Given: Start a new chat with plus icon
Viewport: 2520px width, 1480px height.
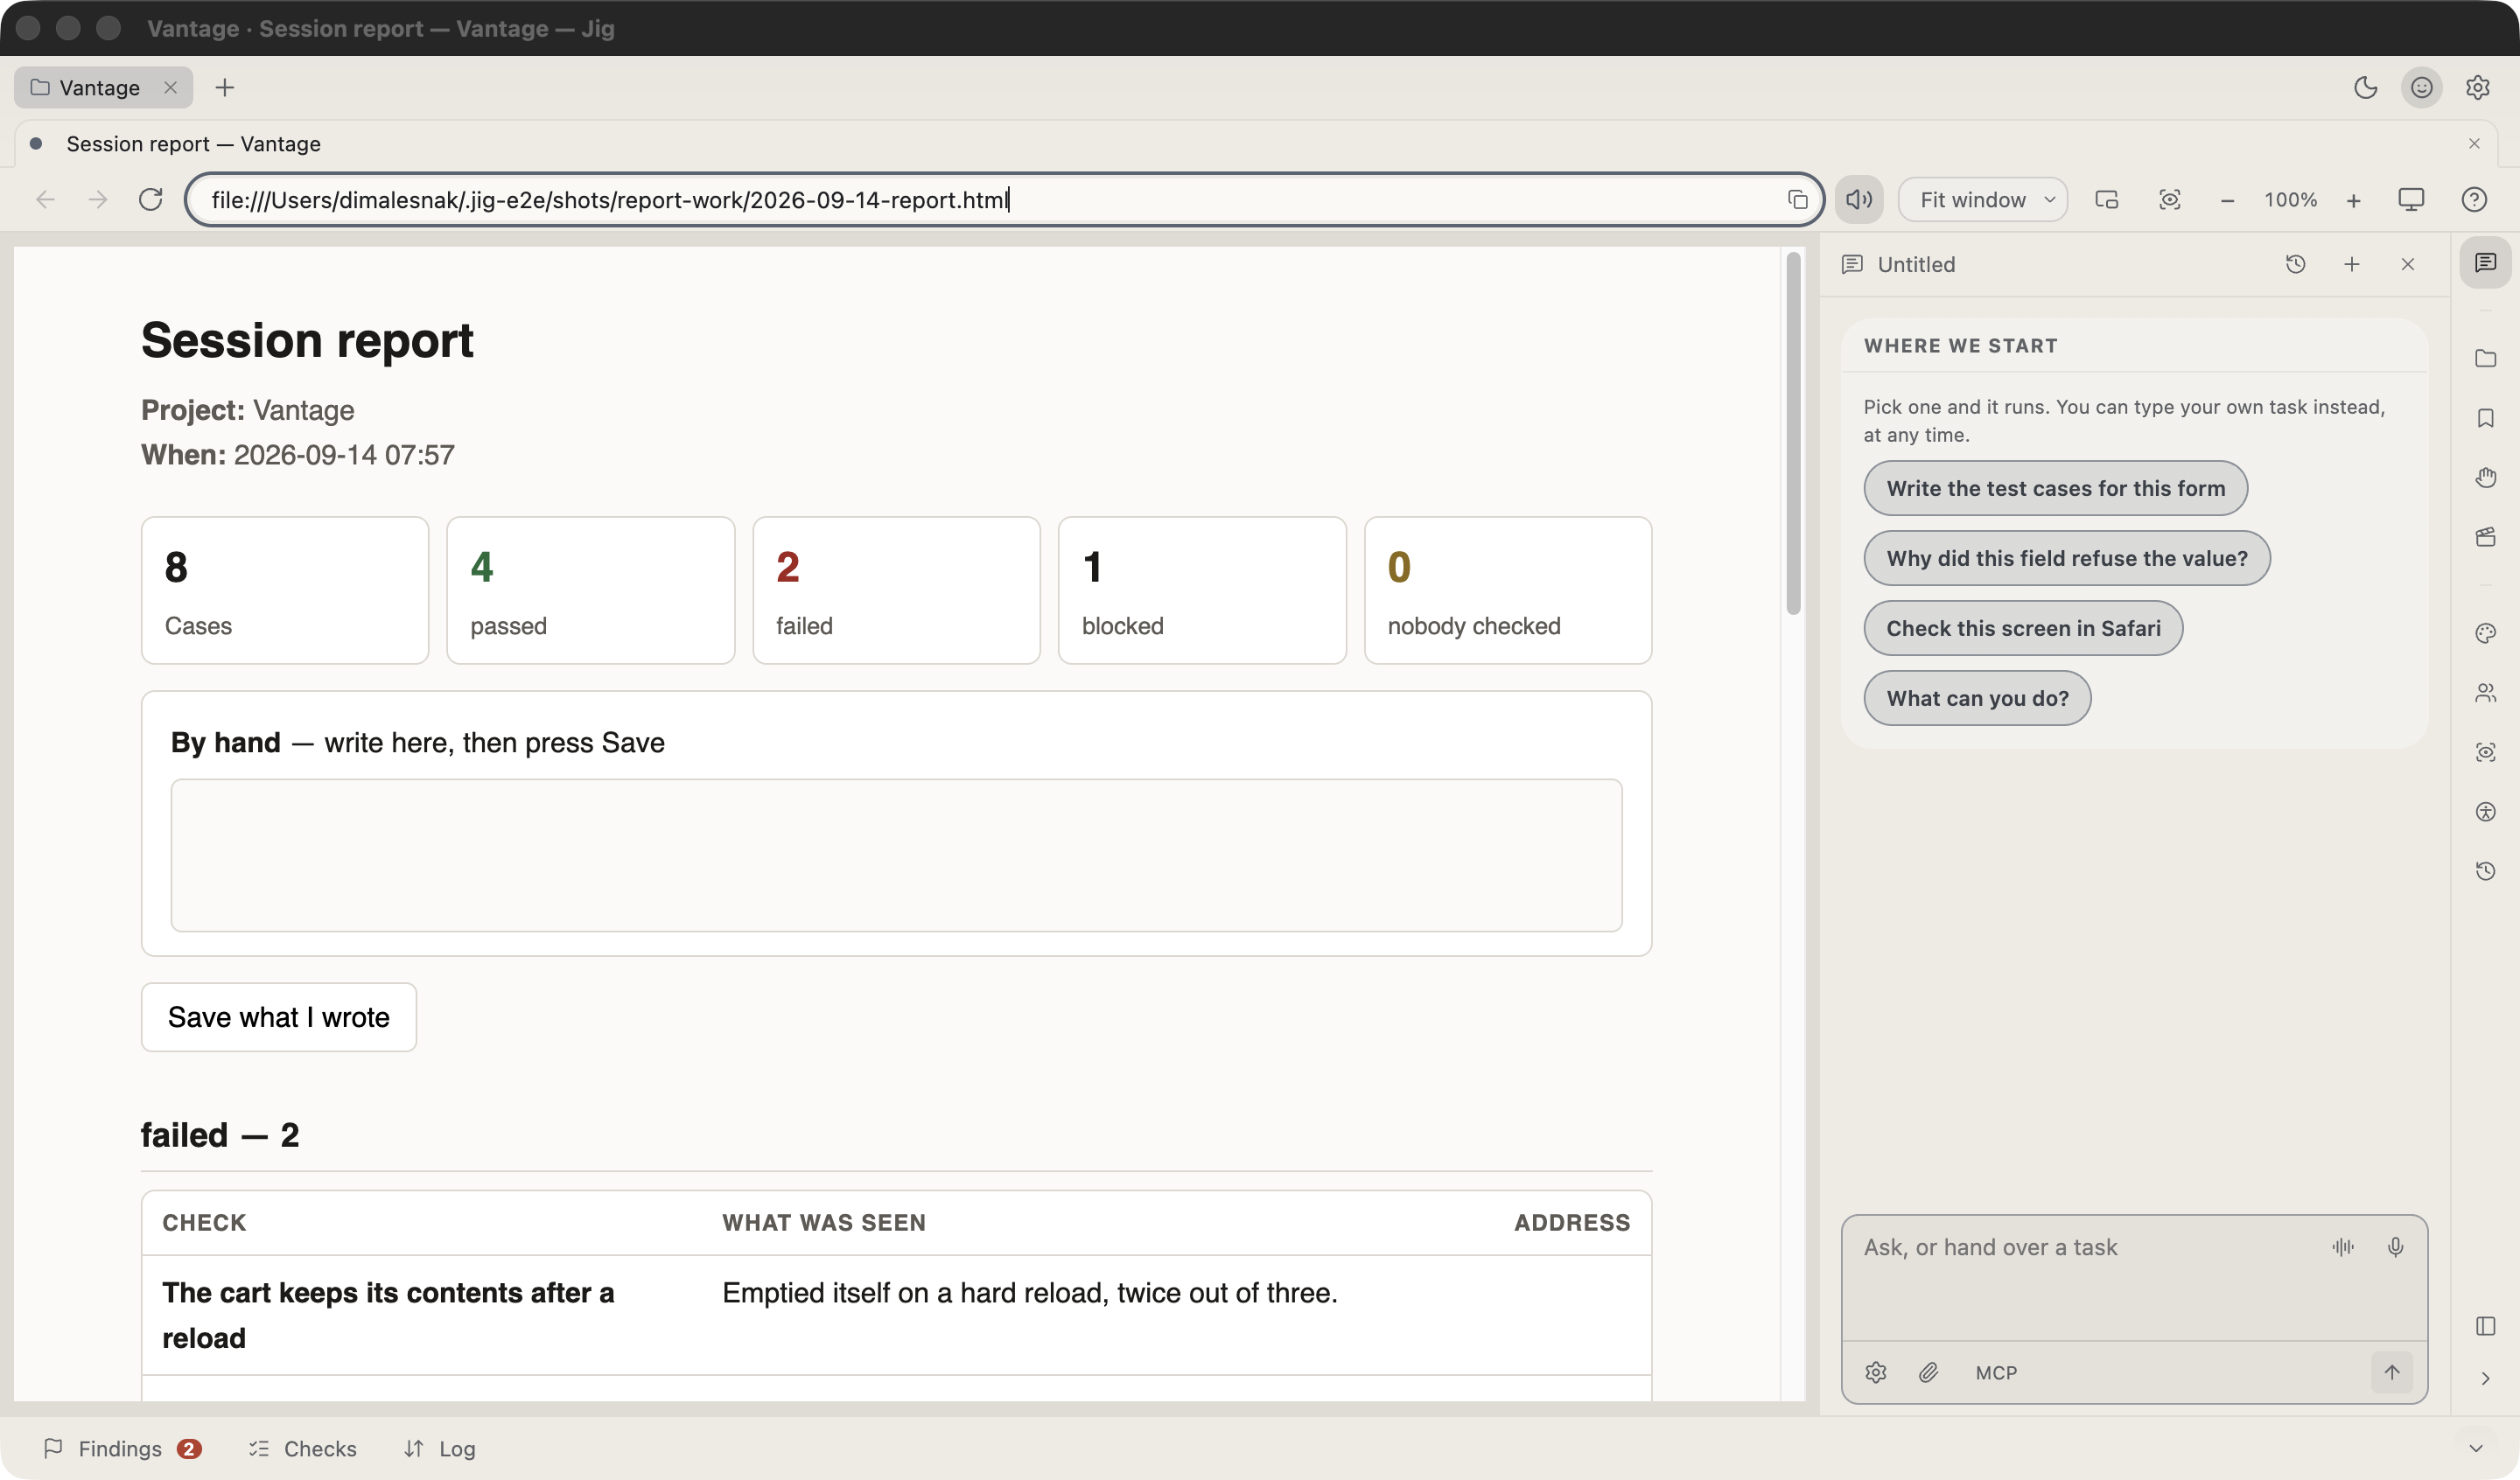Looking at the screenshot, I should click(2351, 264).
